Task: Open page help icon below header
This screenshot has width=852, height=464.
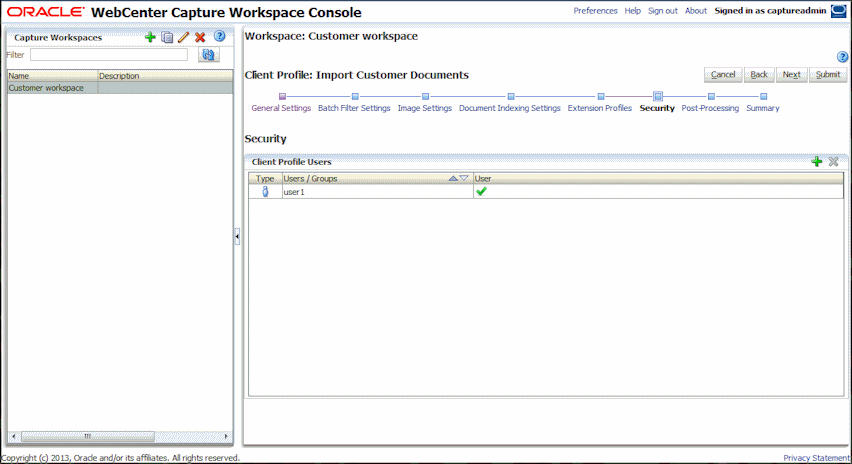Action: (842, 57)
